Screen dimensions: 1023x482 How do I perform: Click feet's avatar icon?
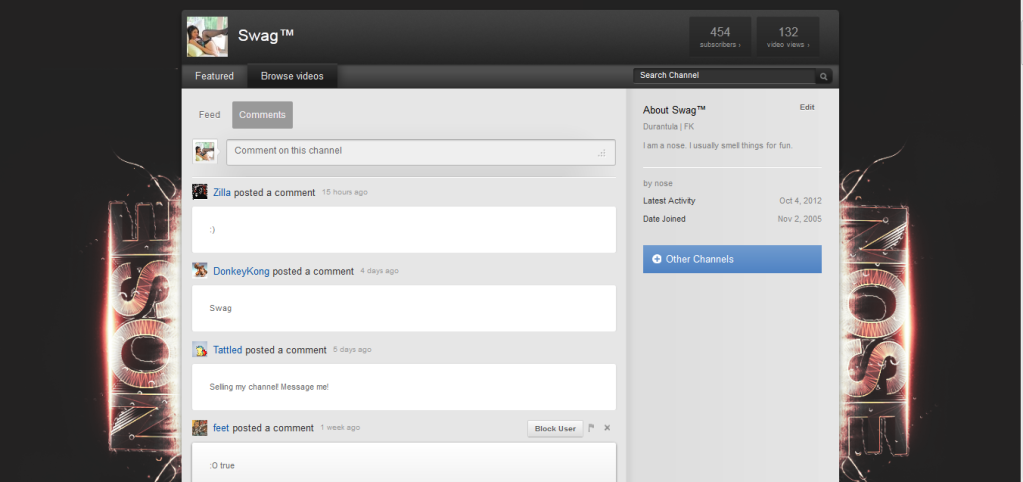click(x=200, y=428)
